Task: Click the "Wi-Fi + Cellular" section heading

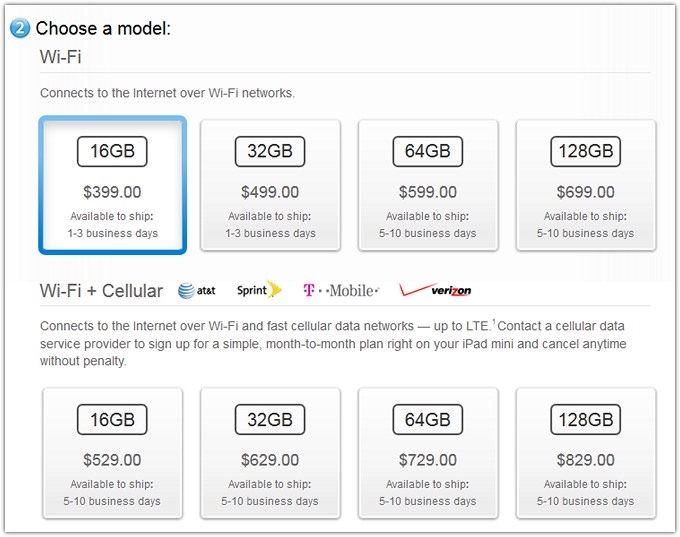Action: click(101, 291)
